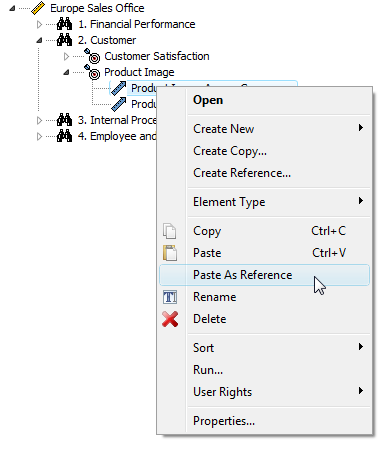392x454 pixels.
Task: Click the red X Delete icon
Action: 170,319
